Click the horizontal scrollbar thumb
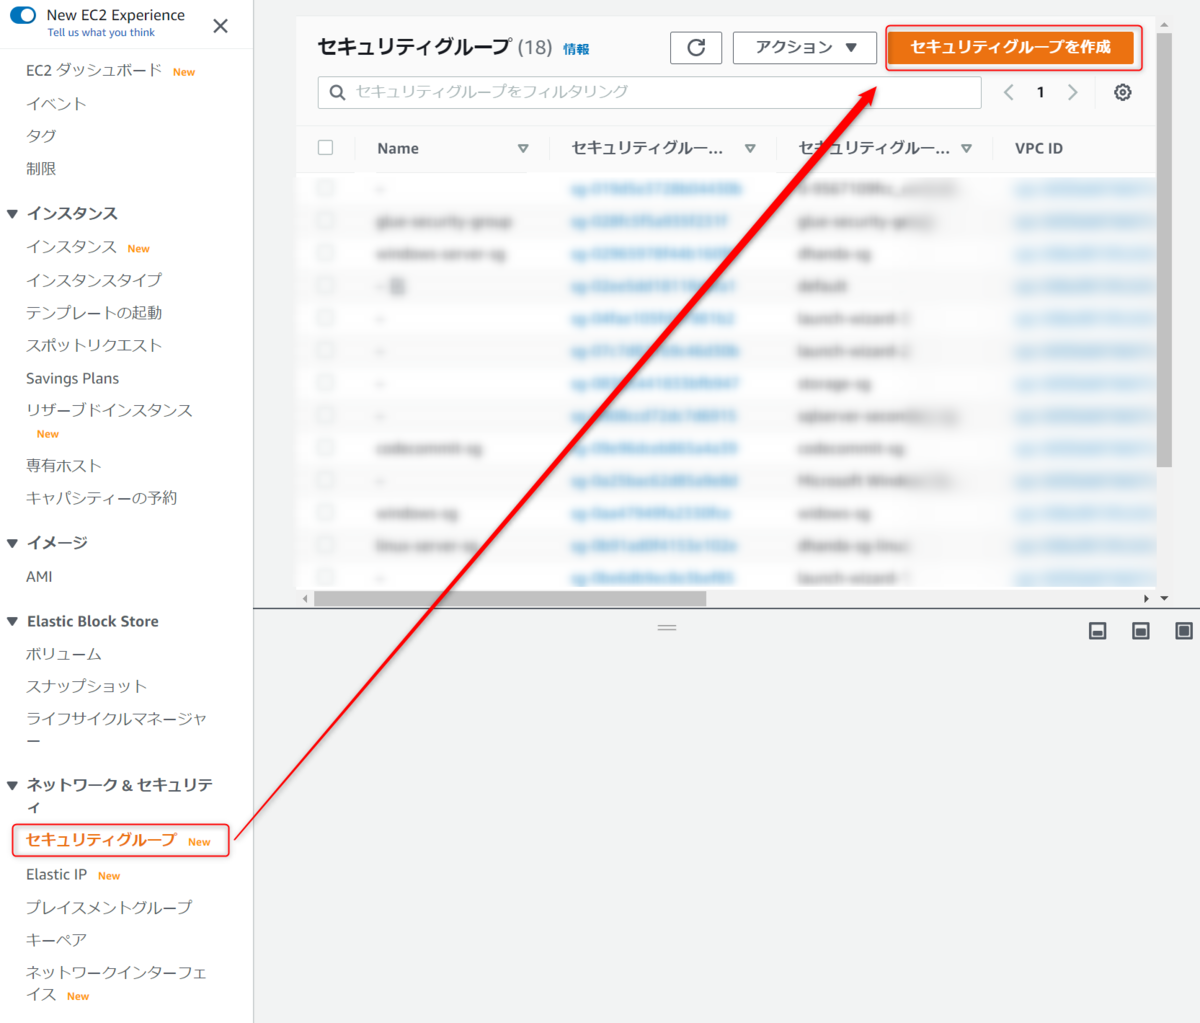The image size is (1200, 1023). click(x=510, y=598)
